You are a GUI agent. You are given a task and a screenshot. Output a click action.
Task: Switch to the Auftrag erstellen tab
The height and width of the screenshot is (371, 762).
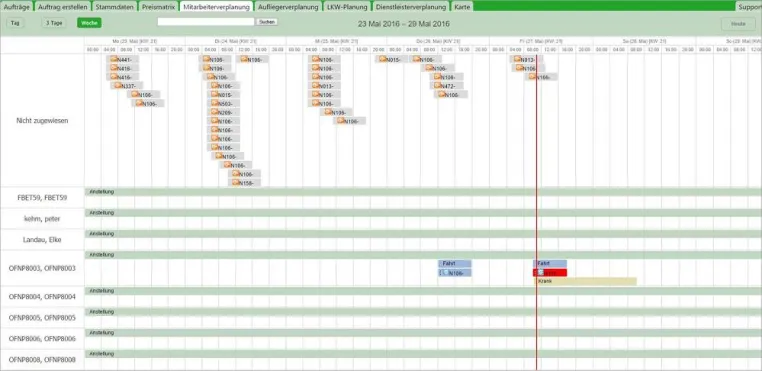point(63,7)
